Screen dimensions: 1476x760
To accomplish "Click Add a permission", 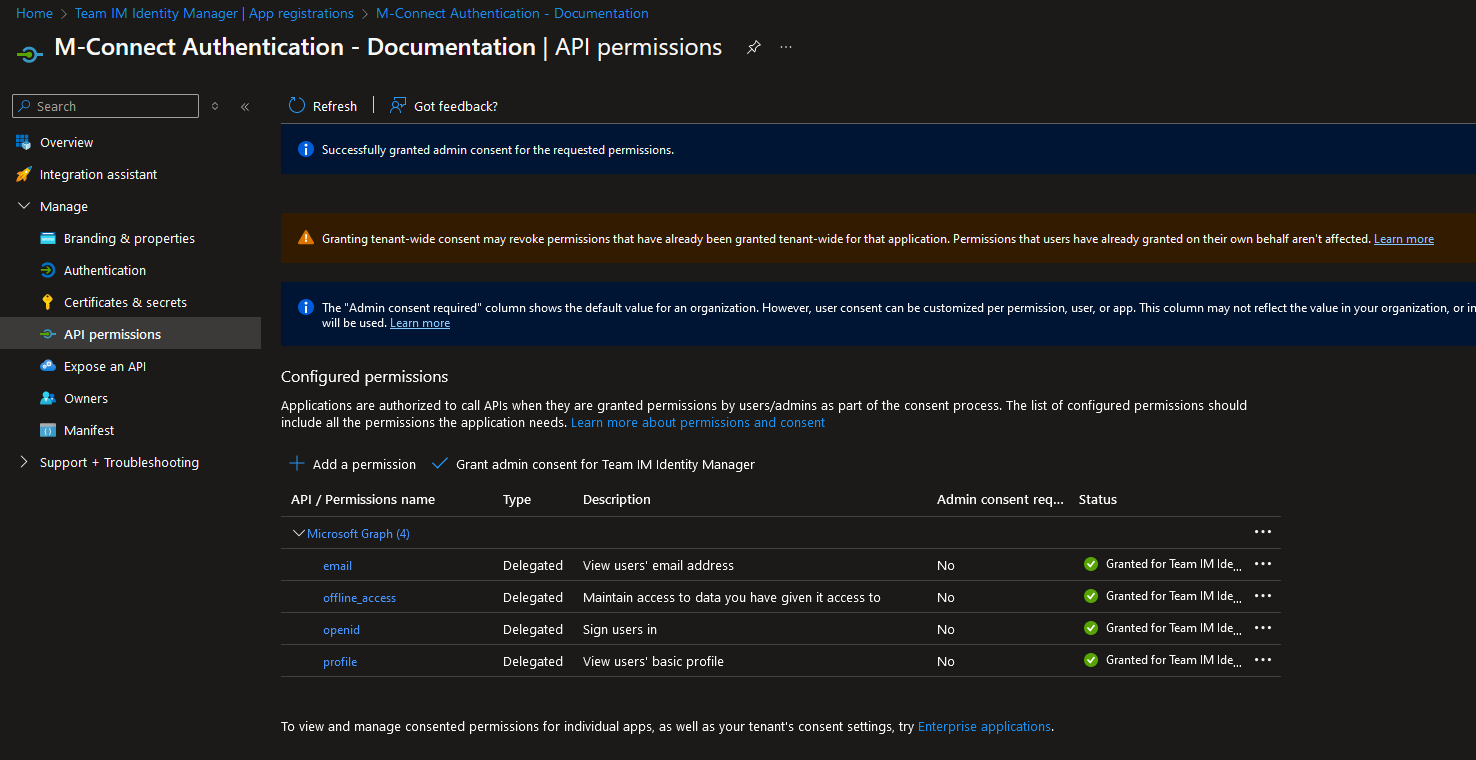I will [x=352, y=464].
